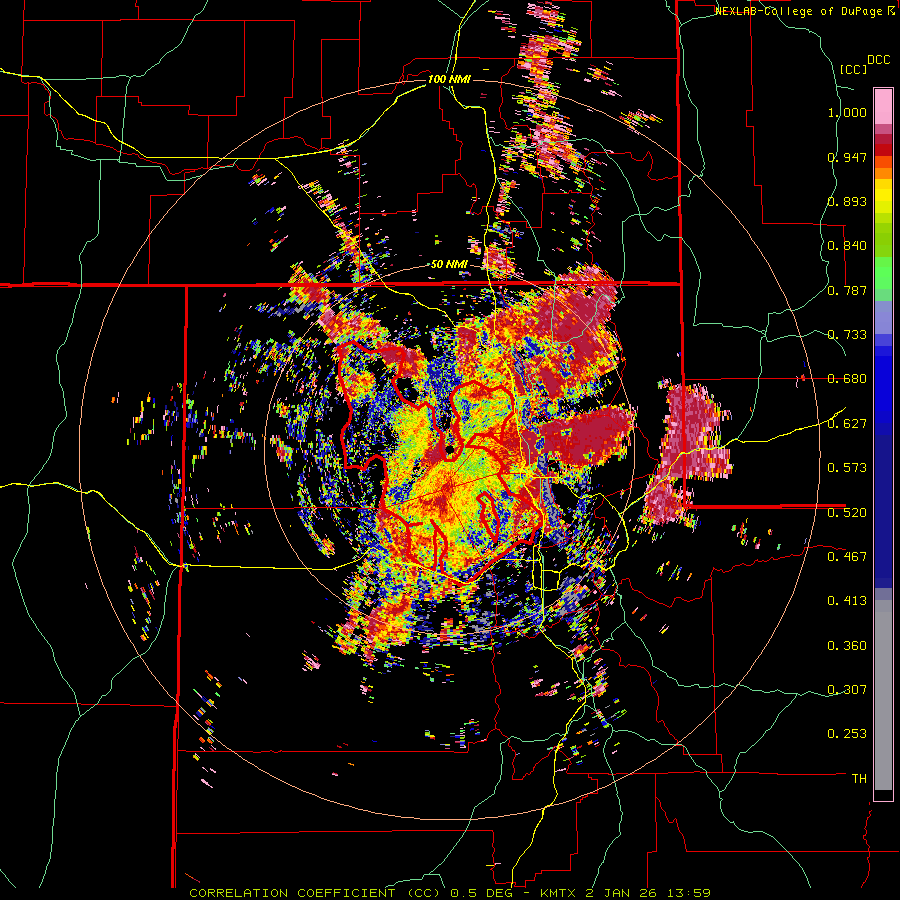Click the 0.840 scale value
The width and height of the screenshot is (900, 900).
click(847, 246)
